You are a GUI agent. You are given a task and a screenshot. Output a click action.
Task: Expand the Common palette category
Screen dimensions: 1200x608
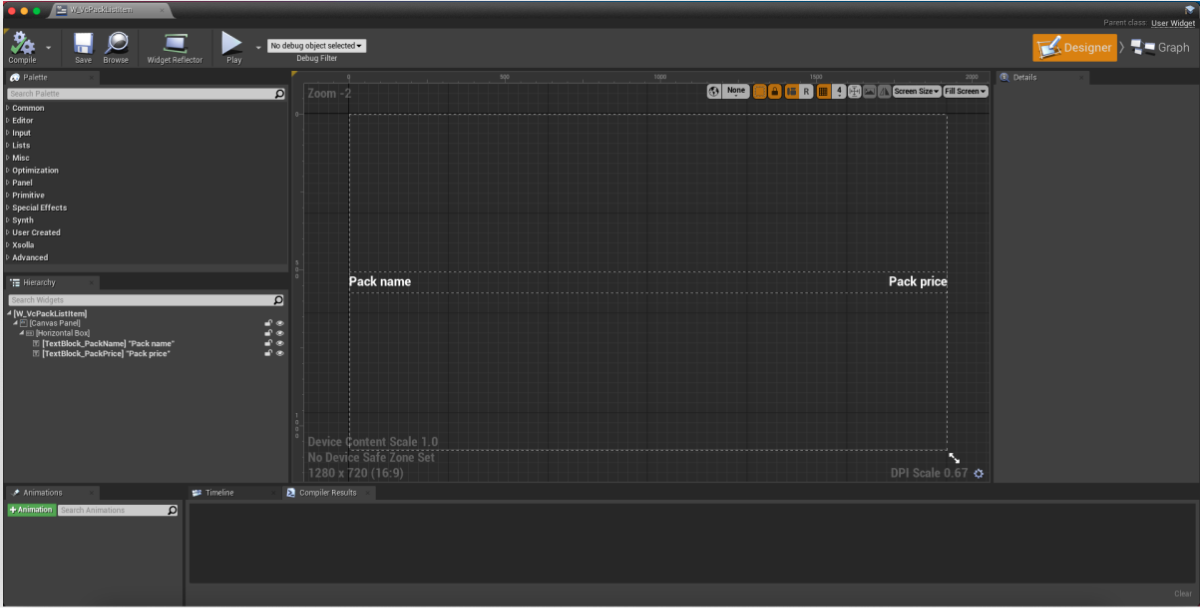pos(28,108)
